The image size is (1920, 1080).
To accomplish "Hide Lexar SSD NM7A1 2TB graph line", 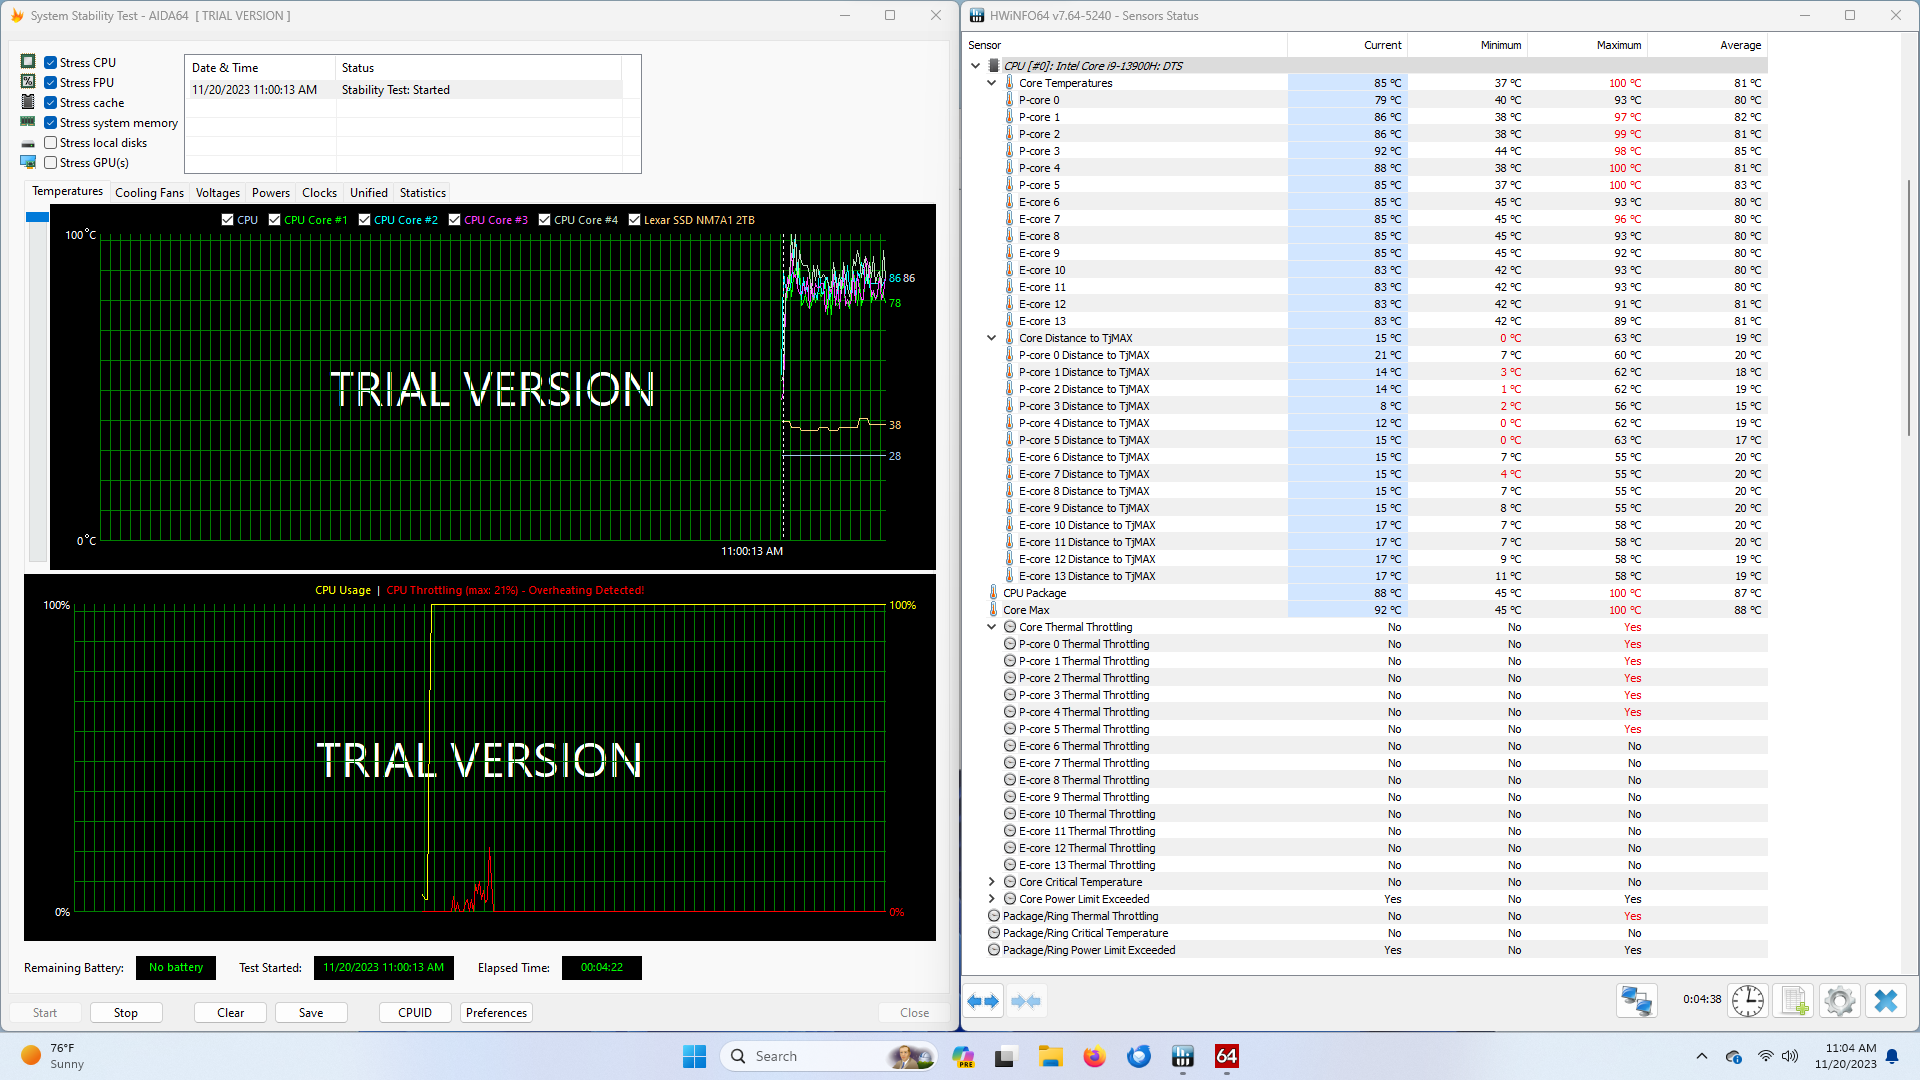I will tap(634, 220).
